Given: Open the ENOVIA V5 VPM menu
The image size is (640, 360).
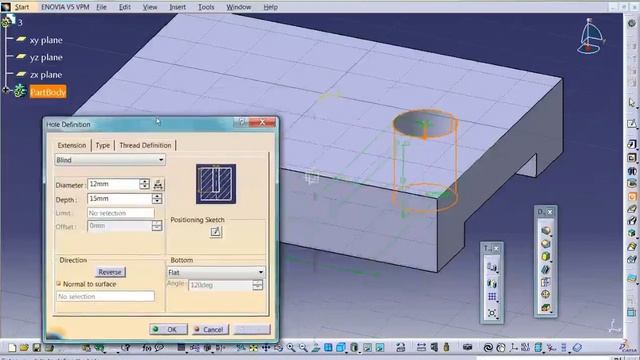Looking at the screenshot, I should [x=65, y=7].
